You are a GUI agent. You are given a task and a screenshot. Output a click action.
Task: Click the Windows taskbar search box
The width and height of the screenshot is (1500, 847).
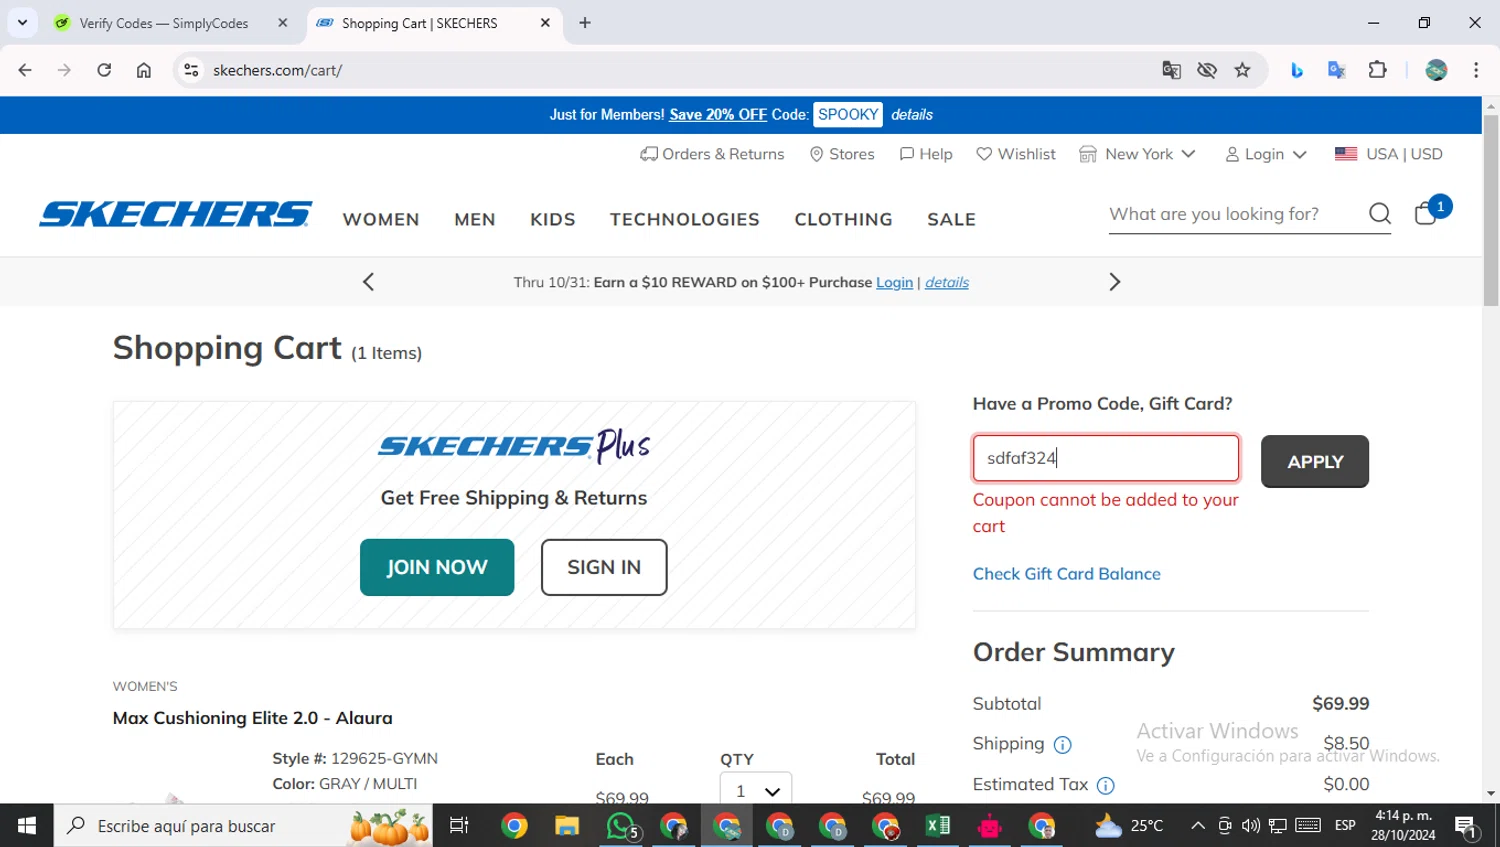tap(244, 826)
